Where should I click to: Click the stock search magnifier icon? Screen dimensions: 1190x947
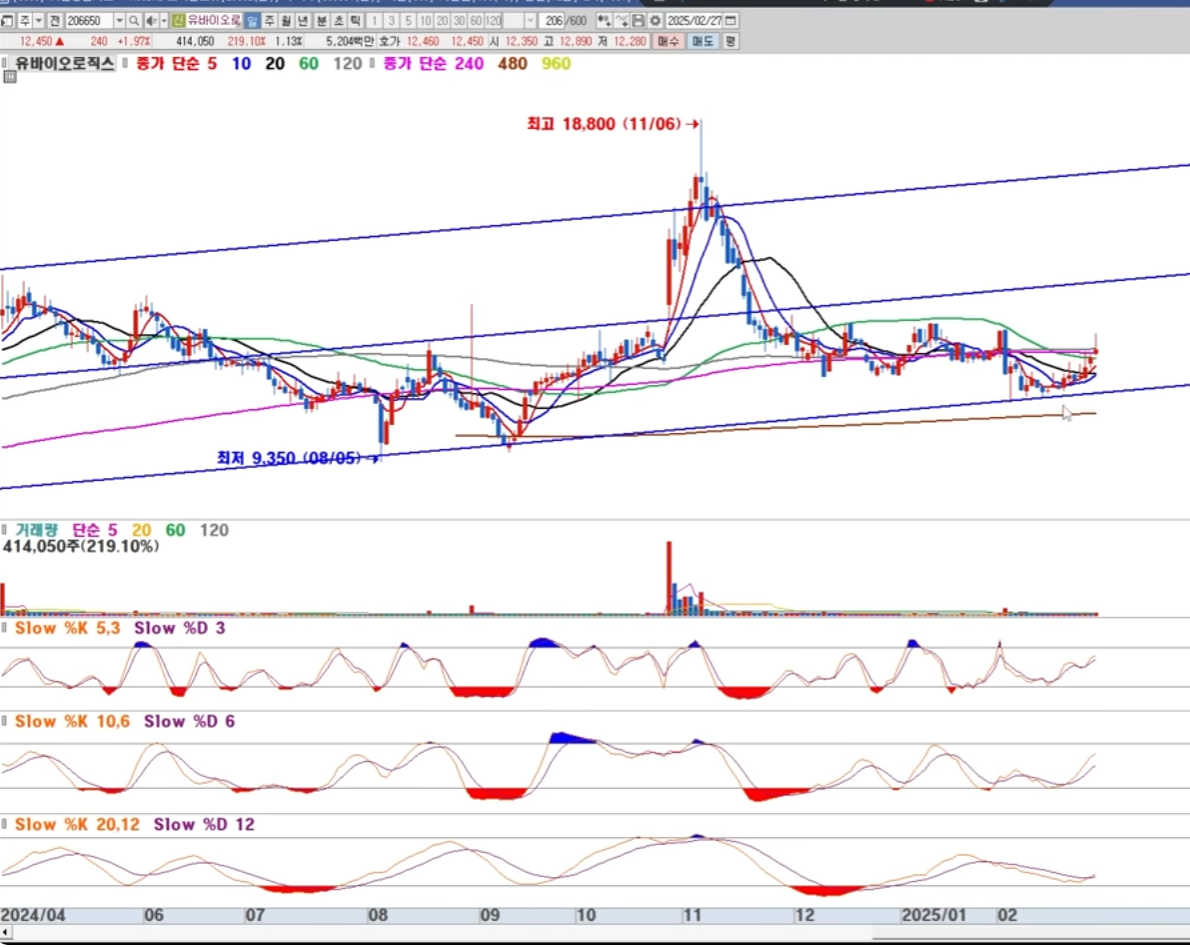pyautogui.click(x=134, y=20)
